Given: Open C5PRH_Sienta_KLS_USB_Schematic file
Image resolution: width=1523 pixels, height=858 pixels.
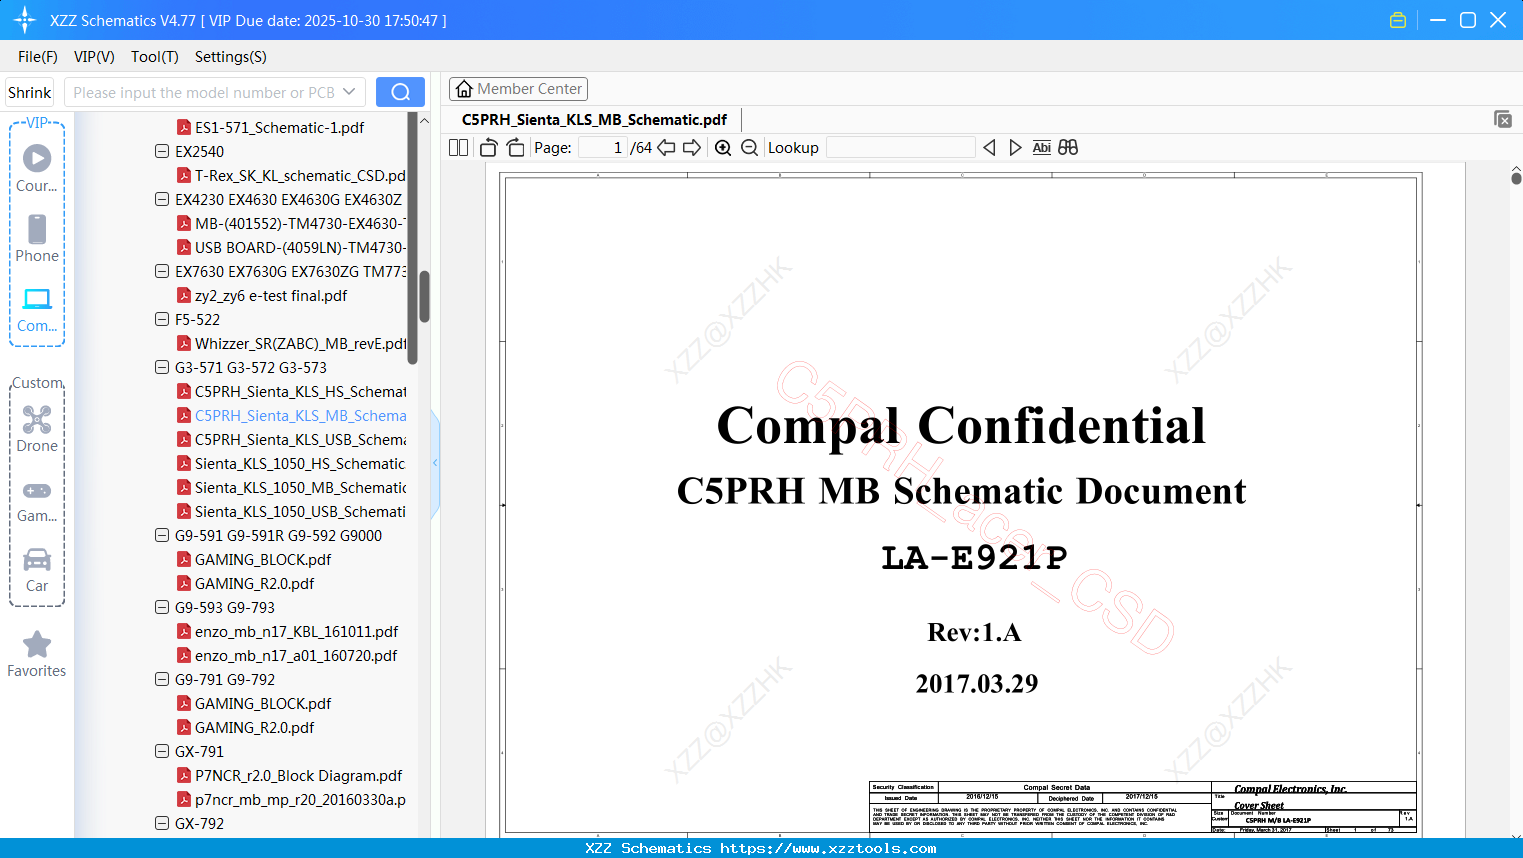Looking at the screenshot, I should point(291,440).
